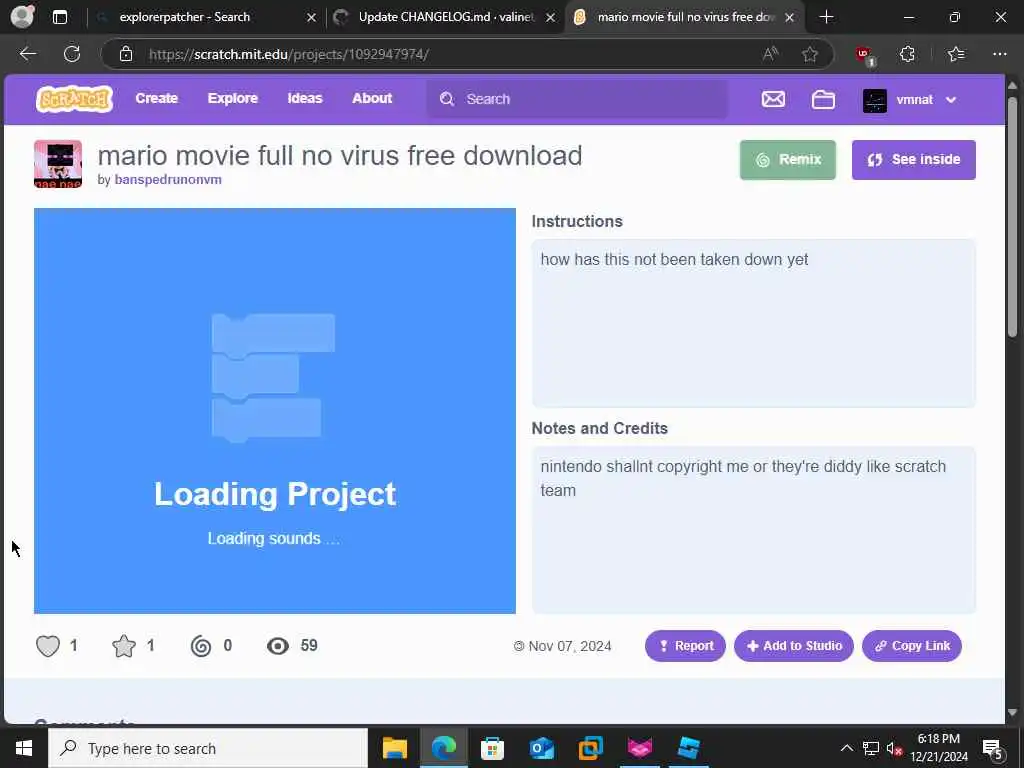Image resolution: width=1024 pixels, height=768 pixels.
Task: Click the browser address bar URL
Action: pos(289,54)
